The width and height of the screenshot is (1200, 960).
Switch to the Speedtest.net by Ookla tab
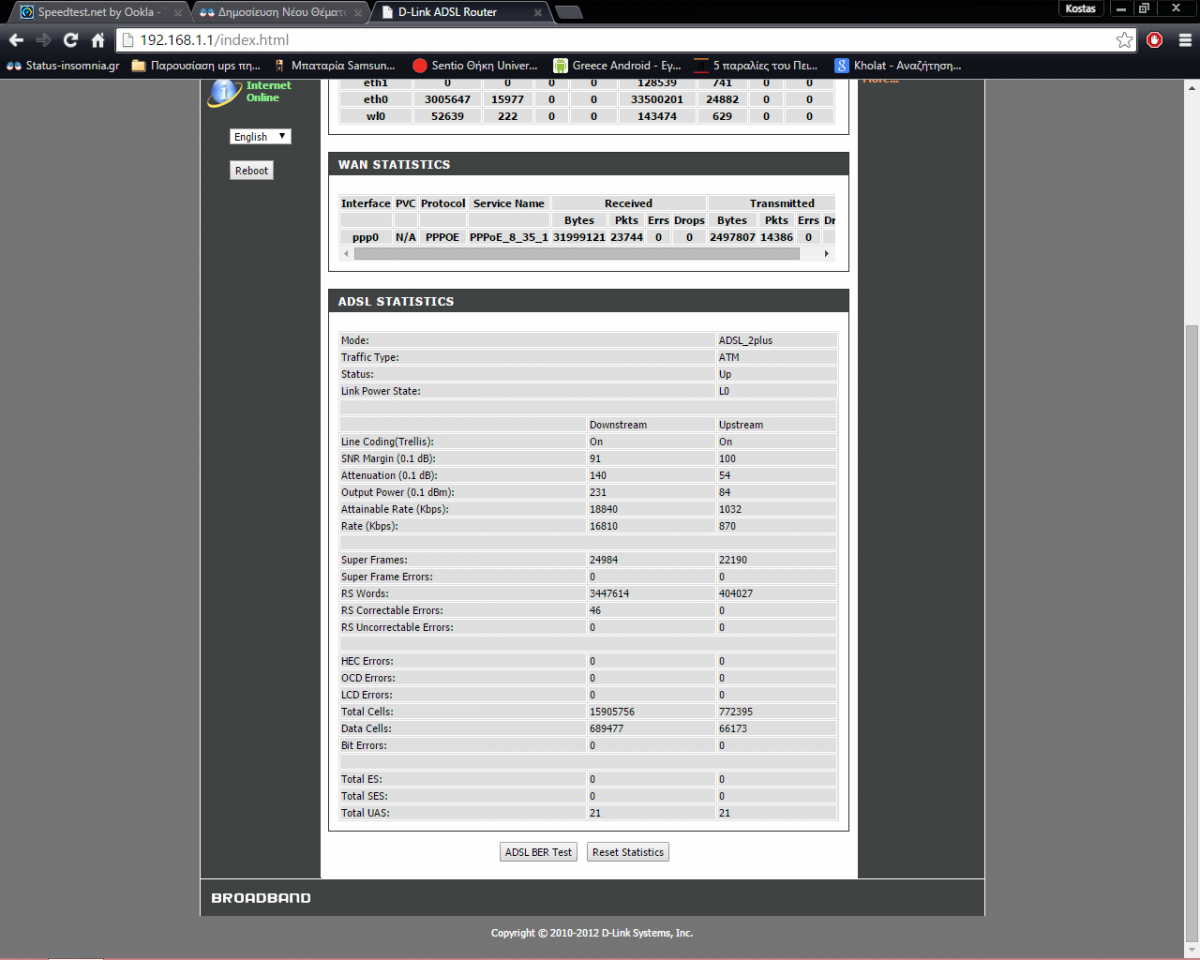97,12
